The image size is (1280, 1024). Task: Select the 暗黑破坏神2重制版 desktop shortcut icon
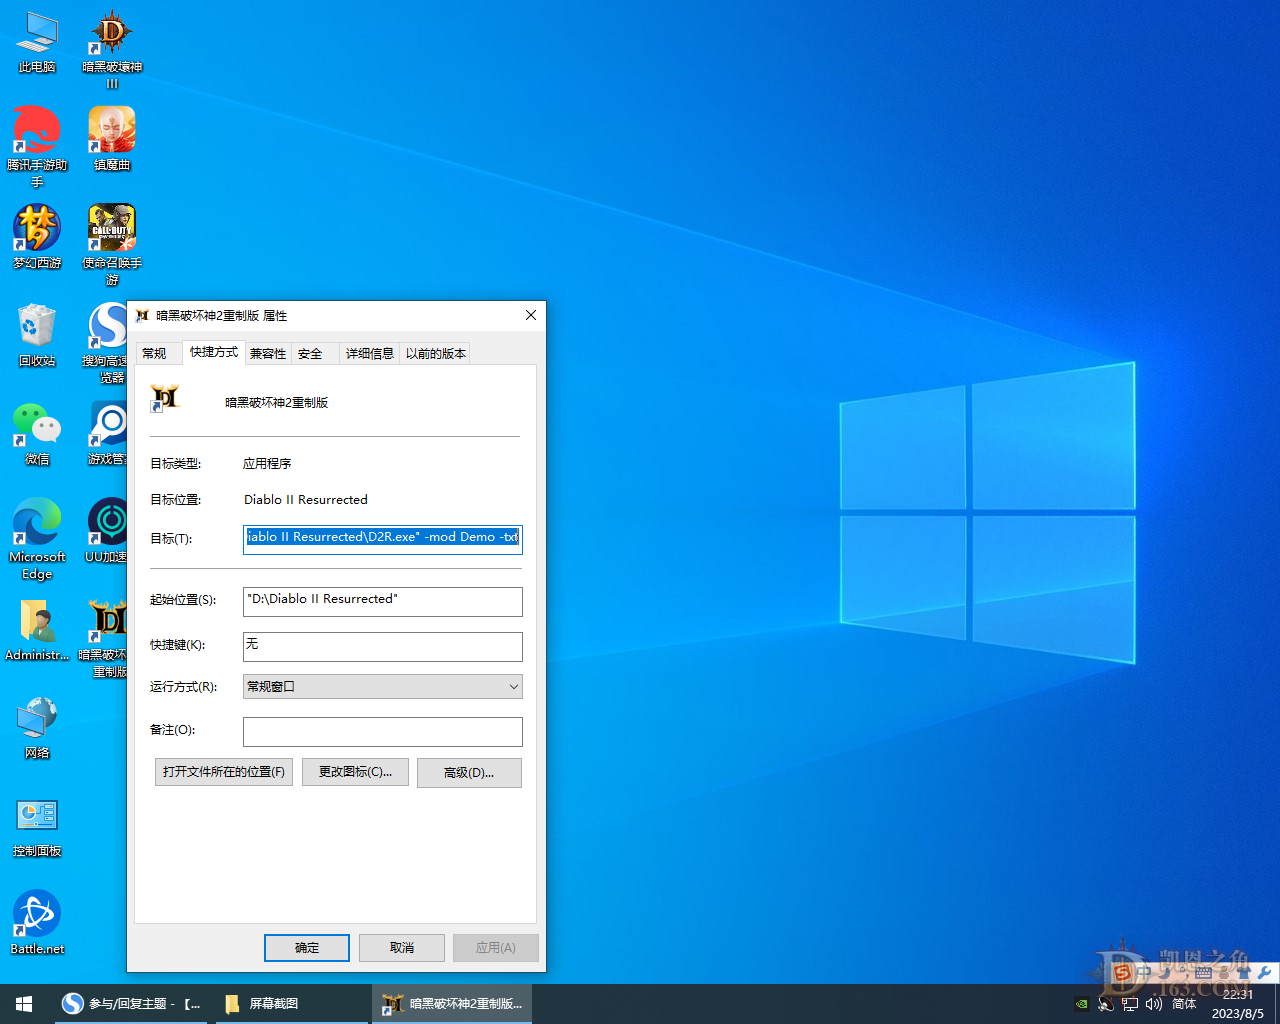[x=104, y=638]
